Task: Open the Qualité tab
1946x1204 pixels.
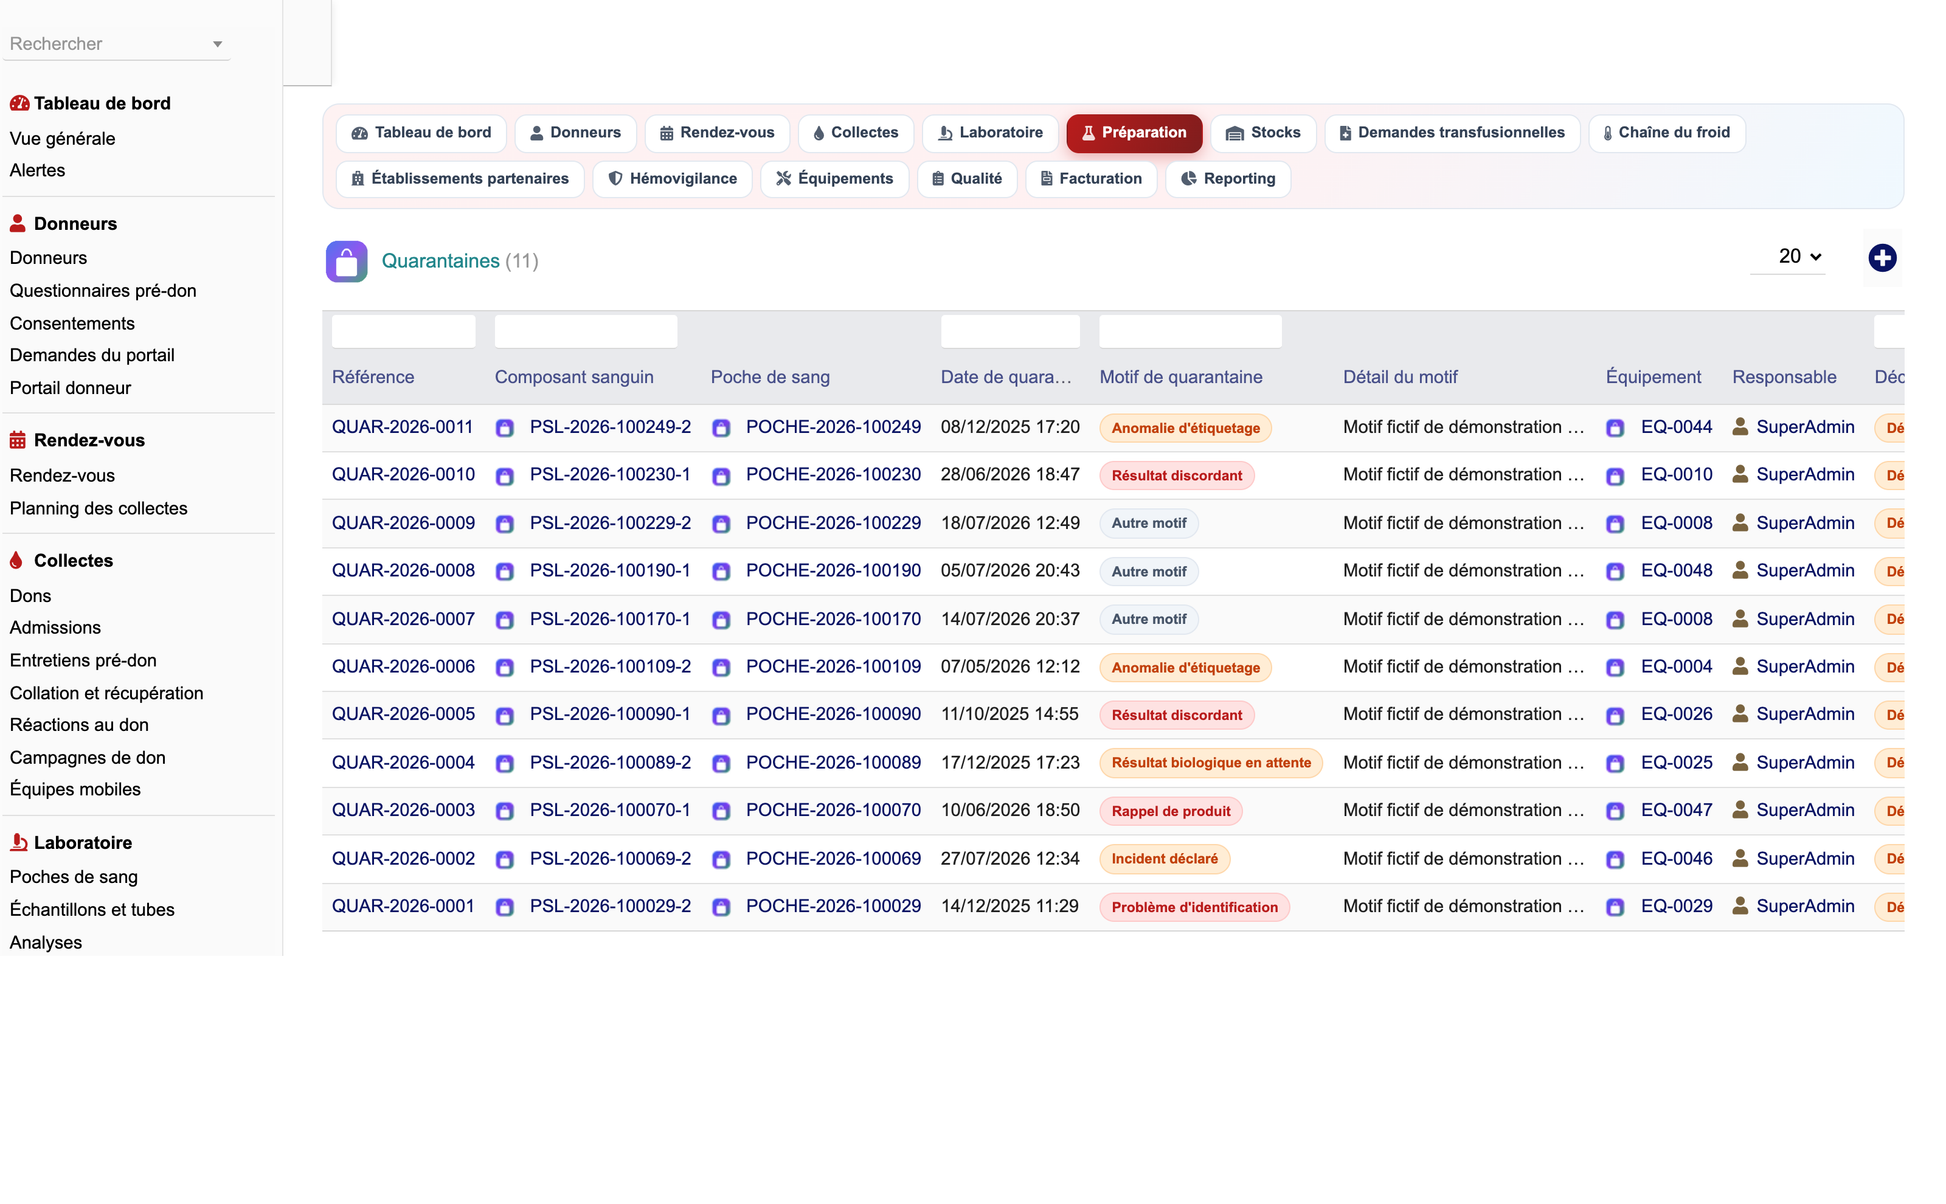Action: [x=967, y=179]
